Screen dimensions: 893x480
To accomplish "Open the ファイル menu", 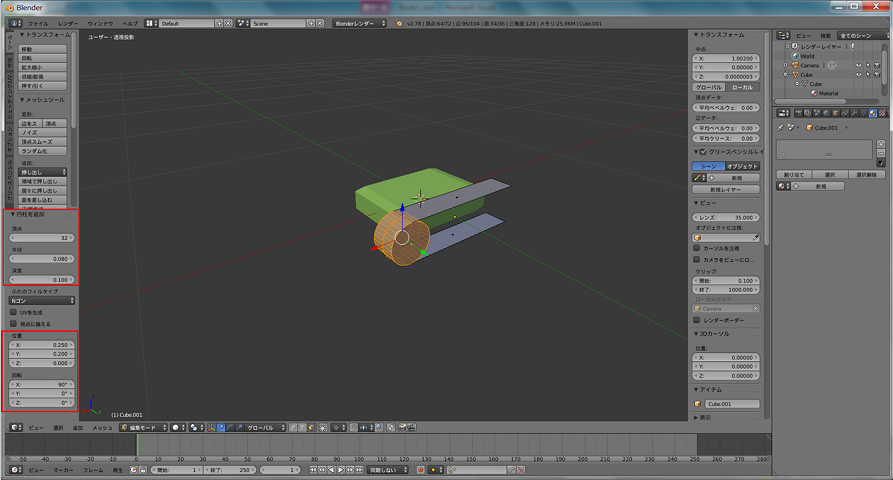I will click(37, 22).
